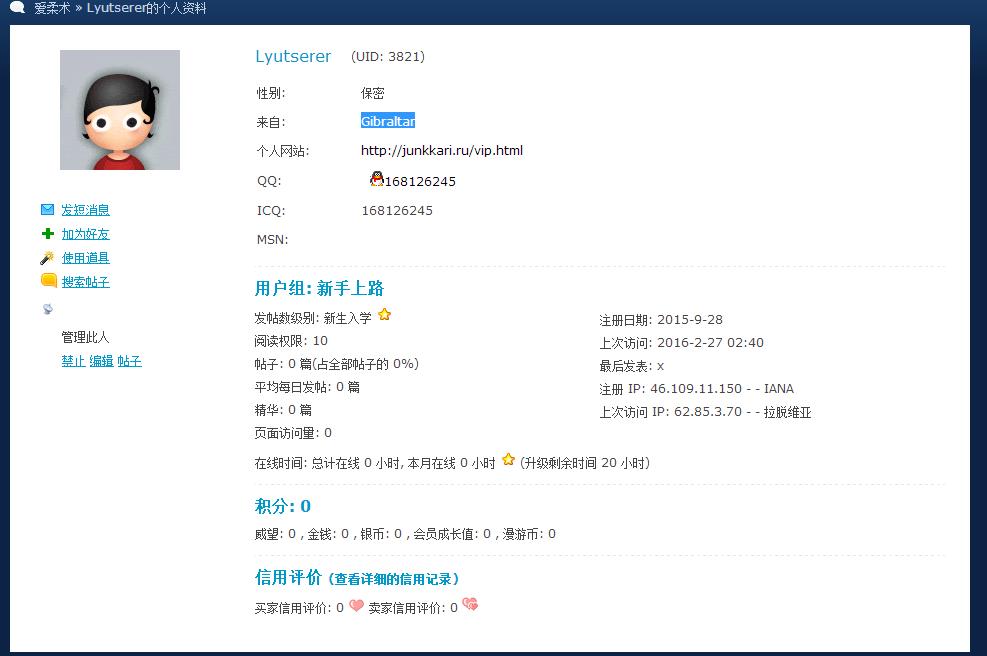Click the 用户组: 新手上路 heading
Viewport: 987px width, 656px height.
319,288
